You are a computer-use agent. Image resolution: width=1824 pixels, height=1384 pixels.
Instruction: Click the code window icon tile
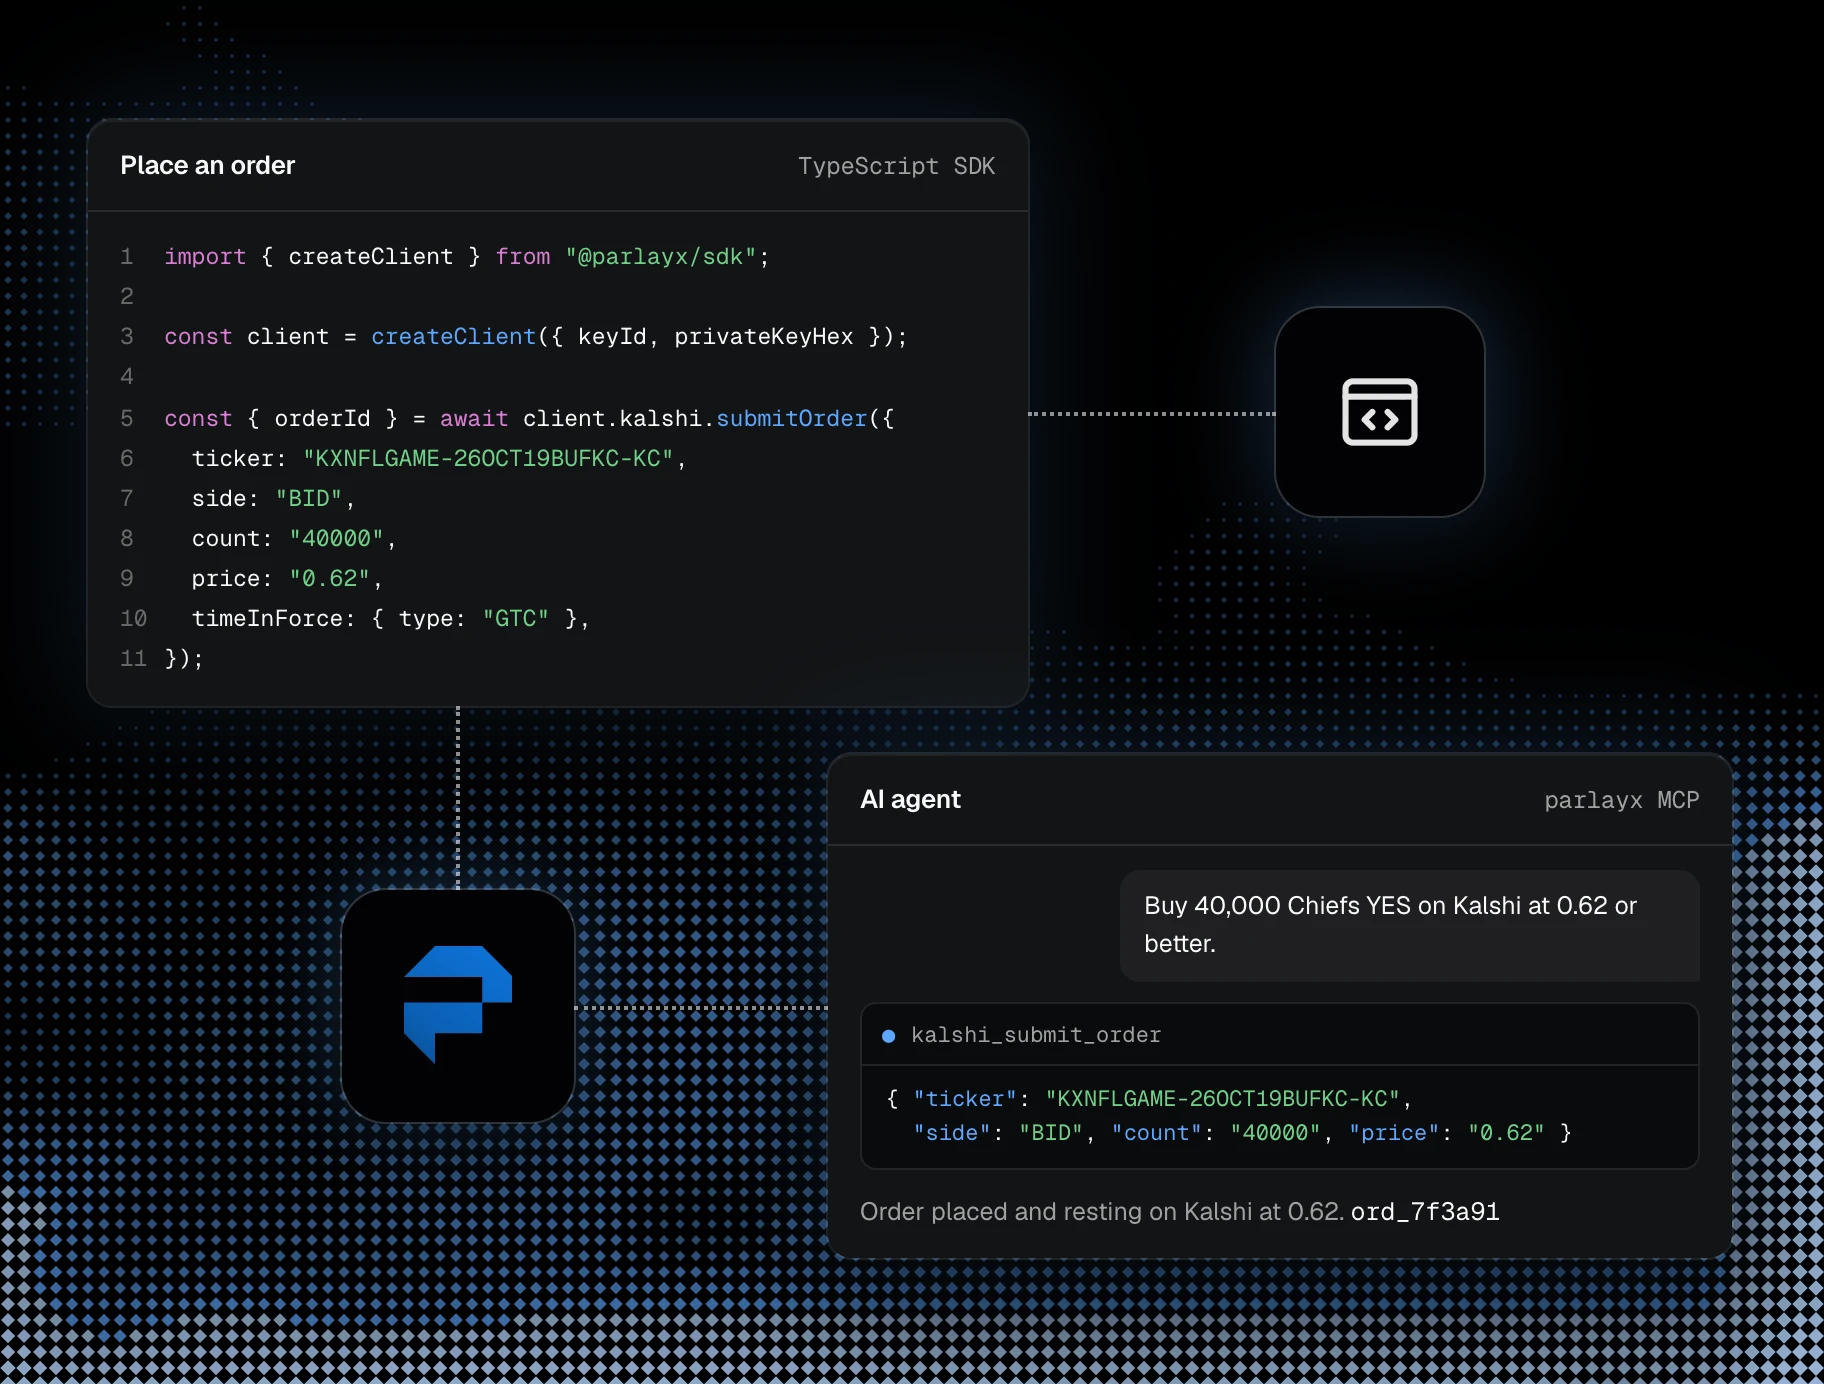tap(1379, 412)
